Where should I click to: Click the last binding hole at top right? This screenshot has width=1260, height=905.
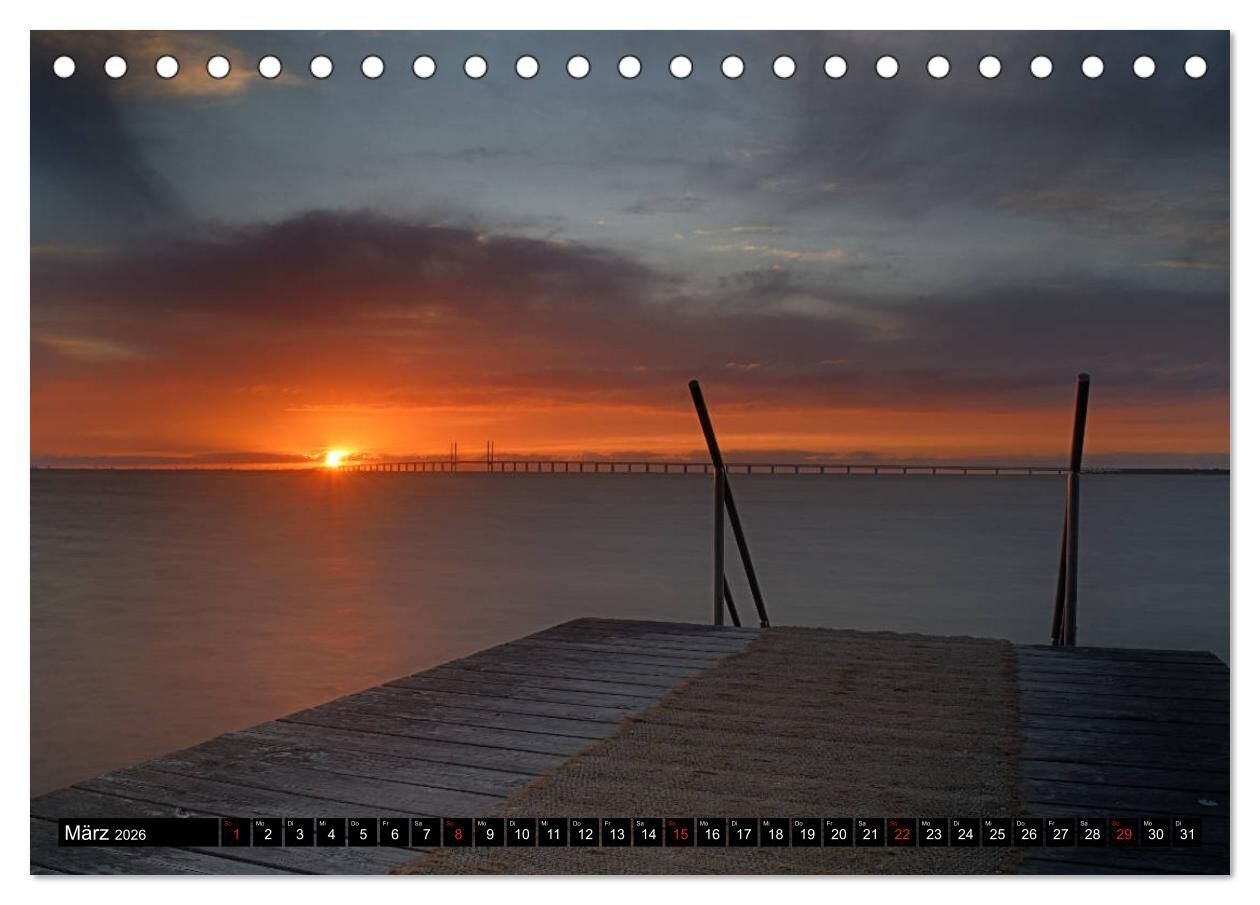pyautogui.click(x=1195, y=67)
